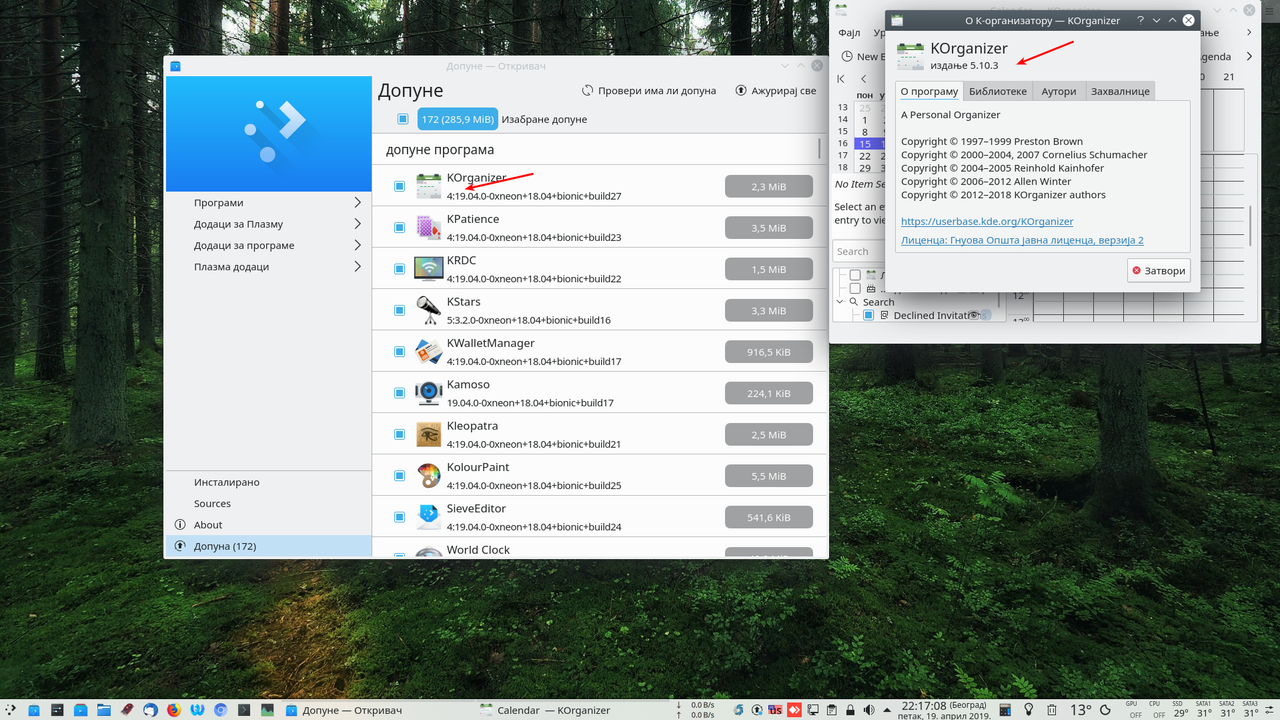Click the red Anydesk-style icon in system tray
1280x720 pixels.
[794, 710]
